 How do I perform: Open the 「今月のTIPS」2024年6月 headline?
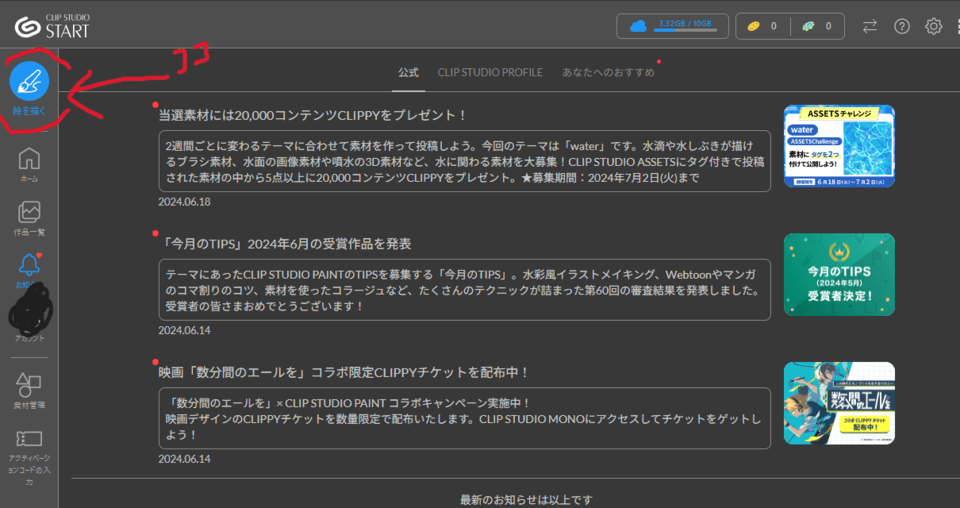click(285, 244)
